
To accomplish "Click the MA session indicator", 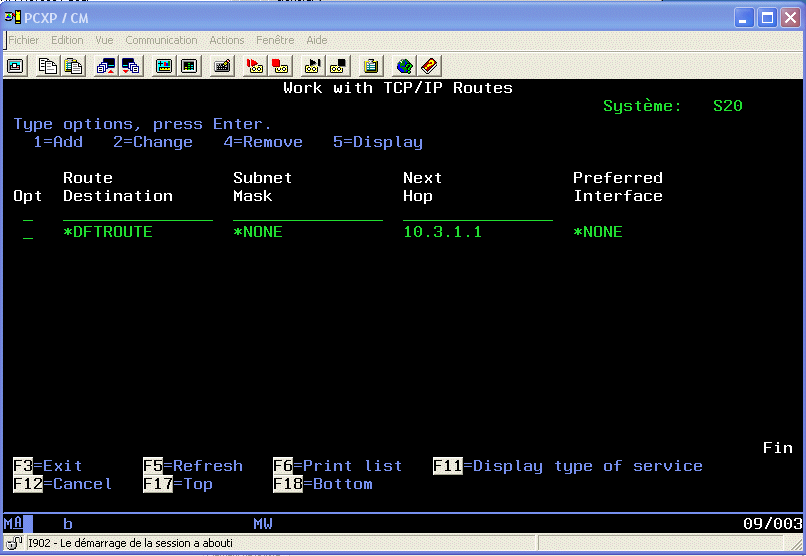I will point(13,524).
